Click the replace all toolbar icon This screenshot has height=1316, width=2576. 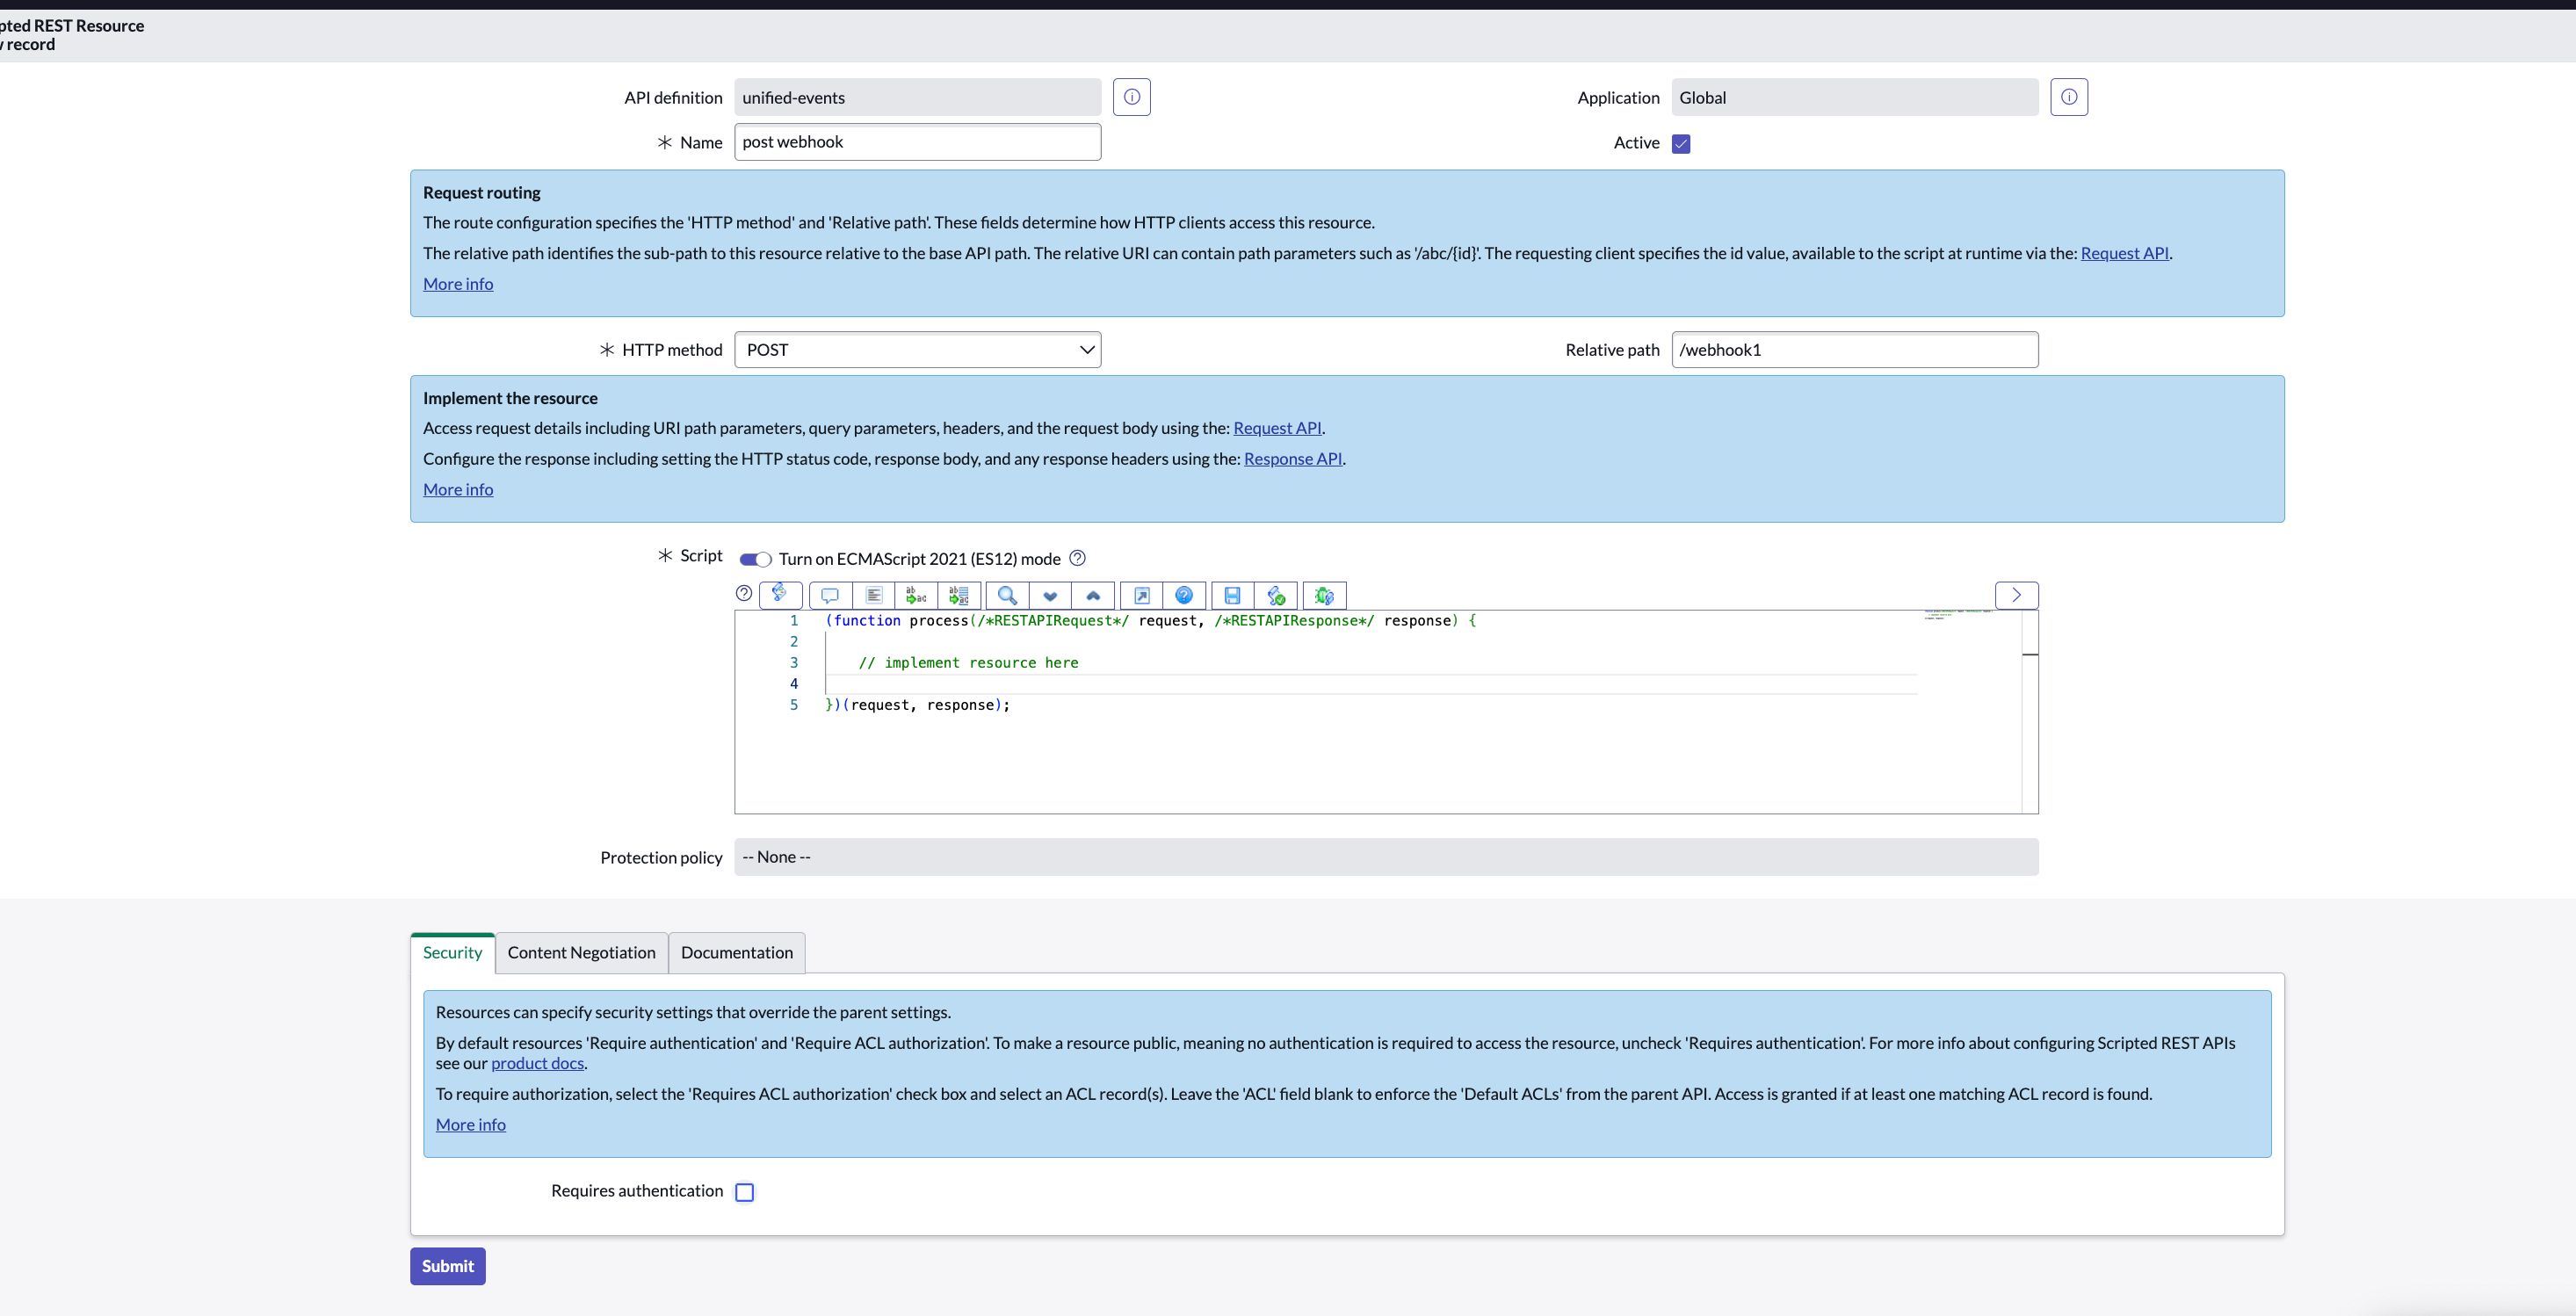coord(959,596)
